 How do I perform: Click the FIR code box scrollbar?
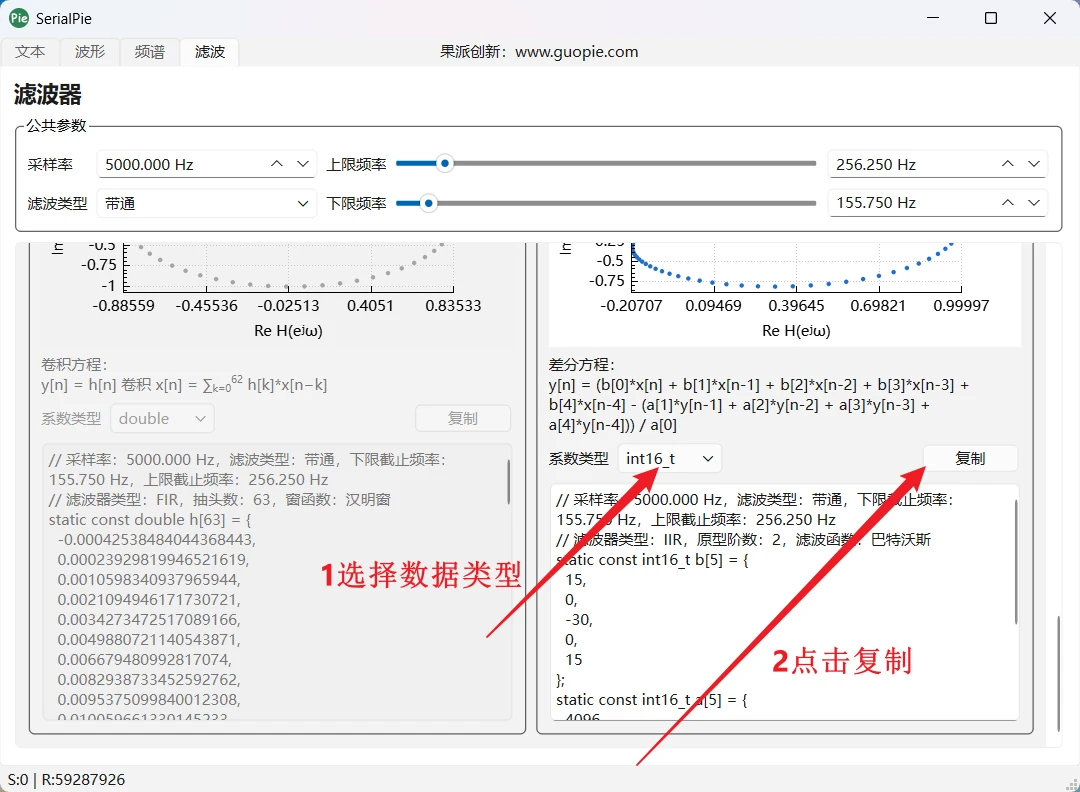tap(508, 482)
